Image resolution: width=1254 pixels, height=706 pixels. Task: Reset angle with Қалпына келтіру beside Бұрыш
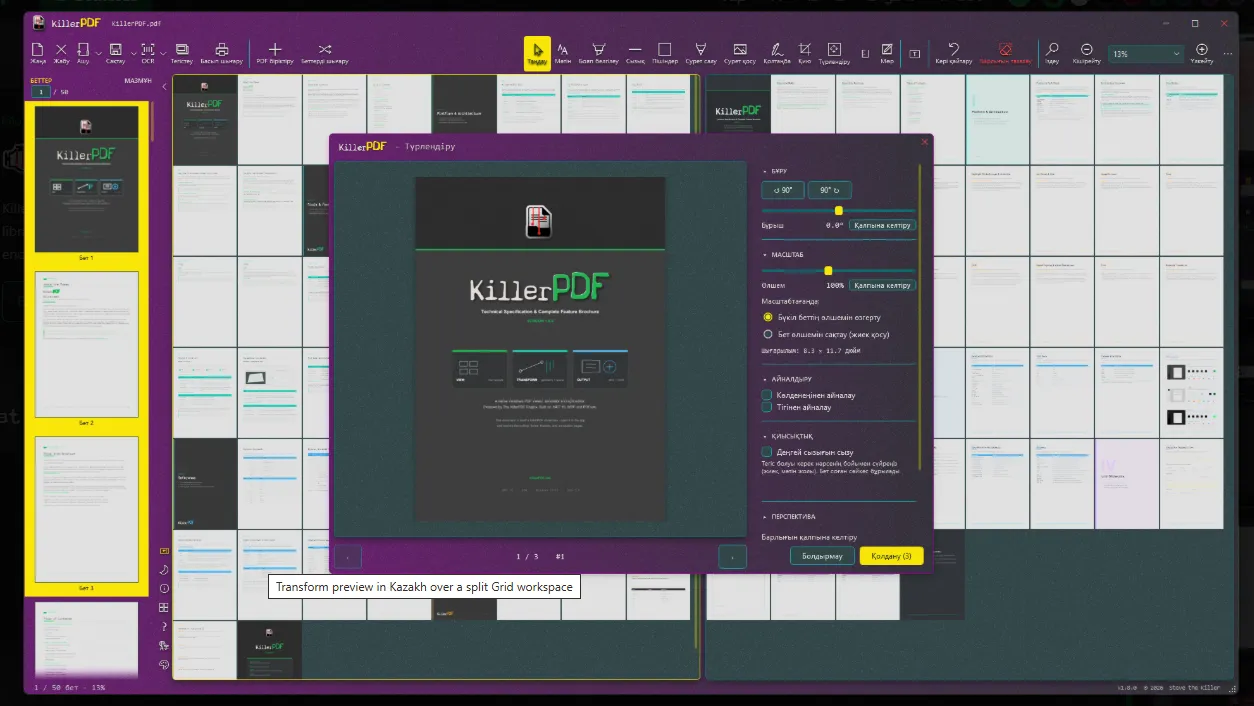point(882,226)
